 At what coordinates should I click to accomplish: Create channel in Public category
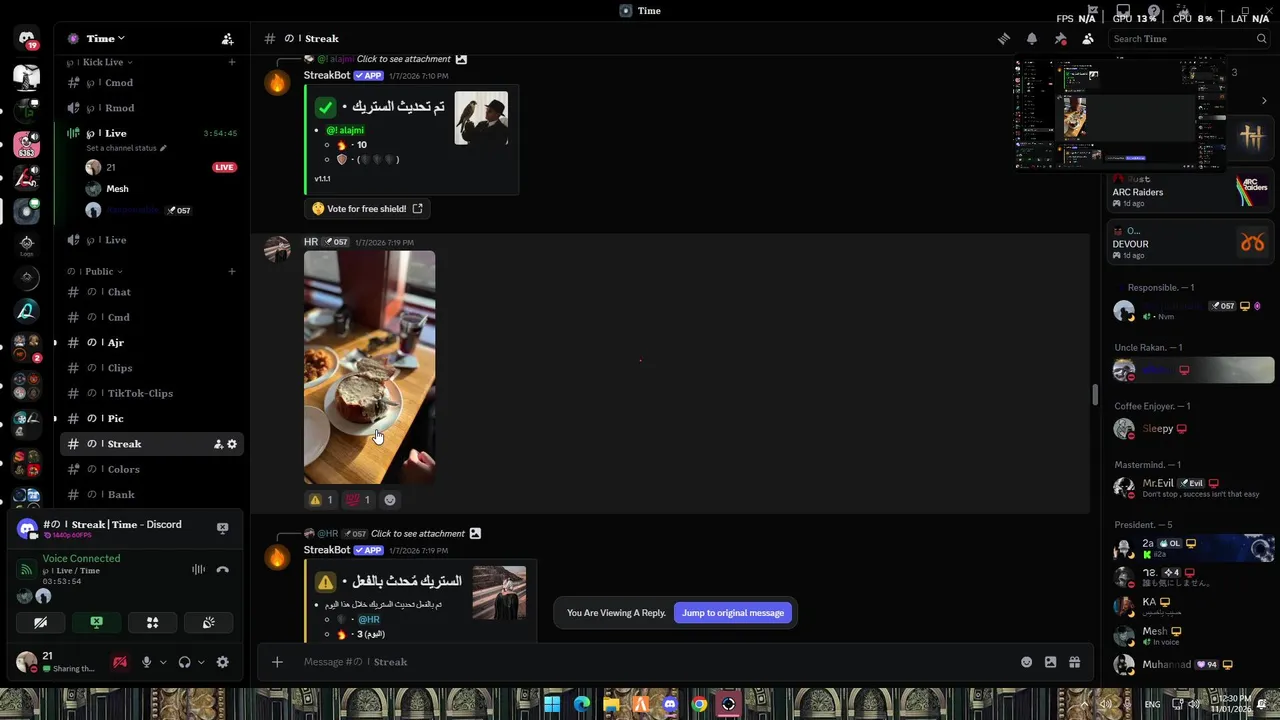(232, 271)
